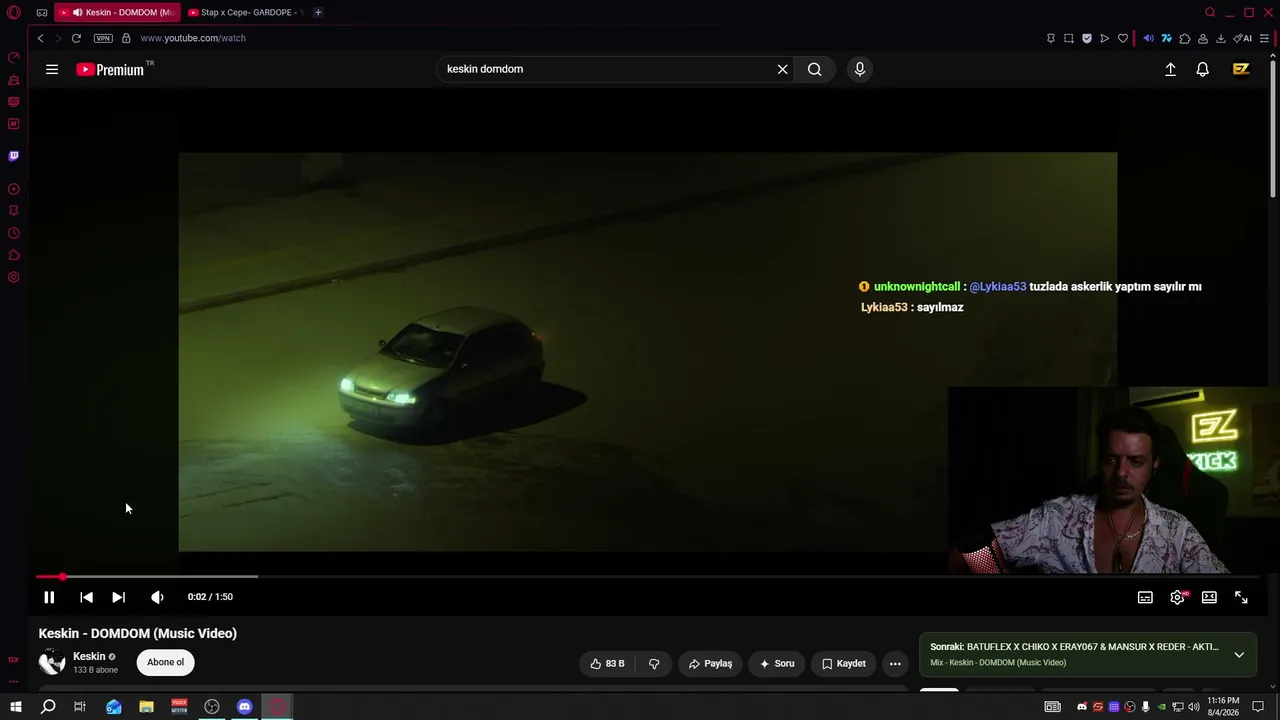Open the sidebar settings gear

click(14, 277)
